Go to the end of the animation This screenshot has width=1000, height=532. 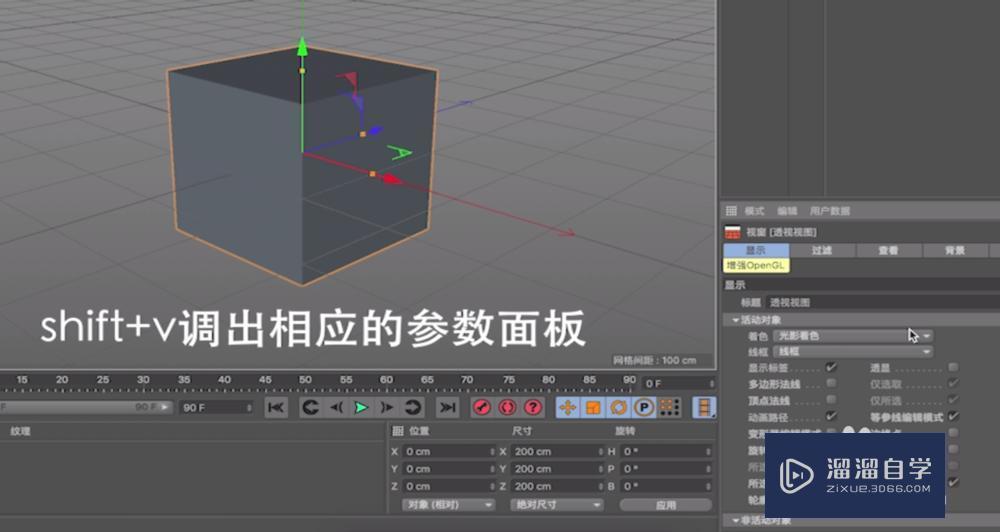click(x=447, y=407)
